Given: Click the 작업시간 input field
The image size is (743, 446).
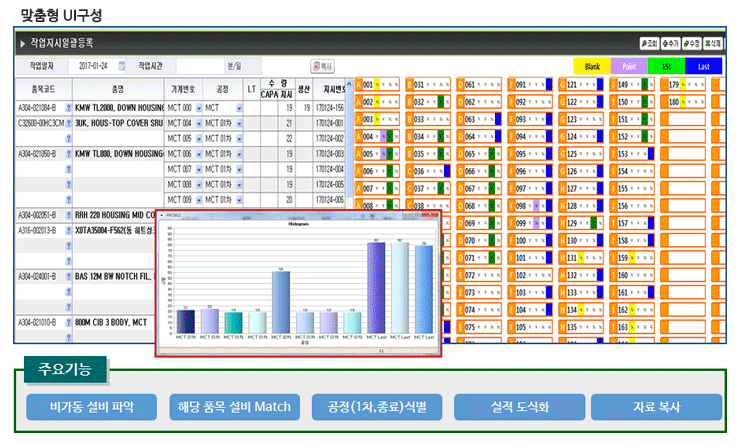Looking at the screenshot, I should (x=200, y=66).
